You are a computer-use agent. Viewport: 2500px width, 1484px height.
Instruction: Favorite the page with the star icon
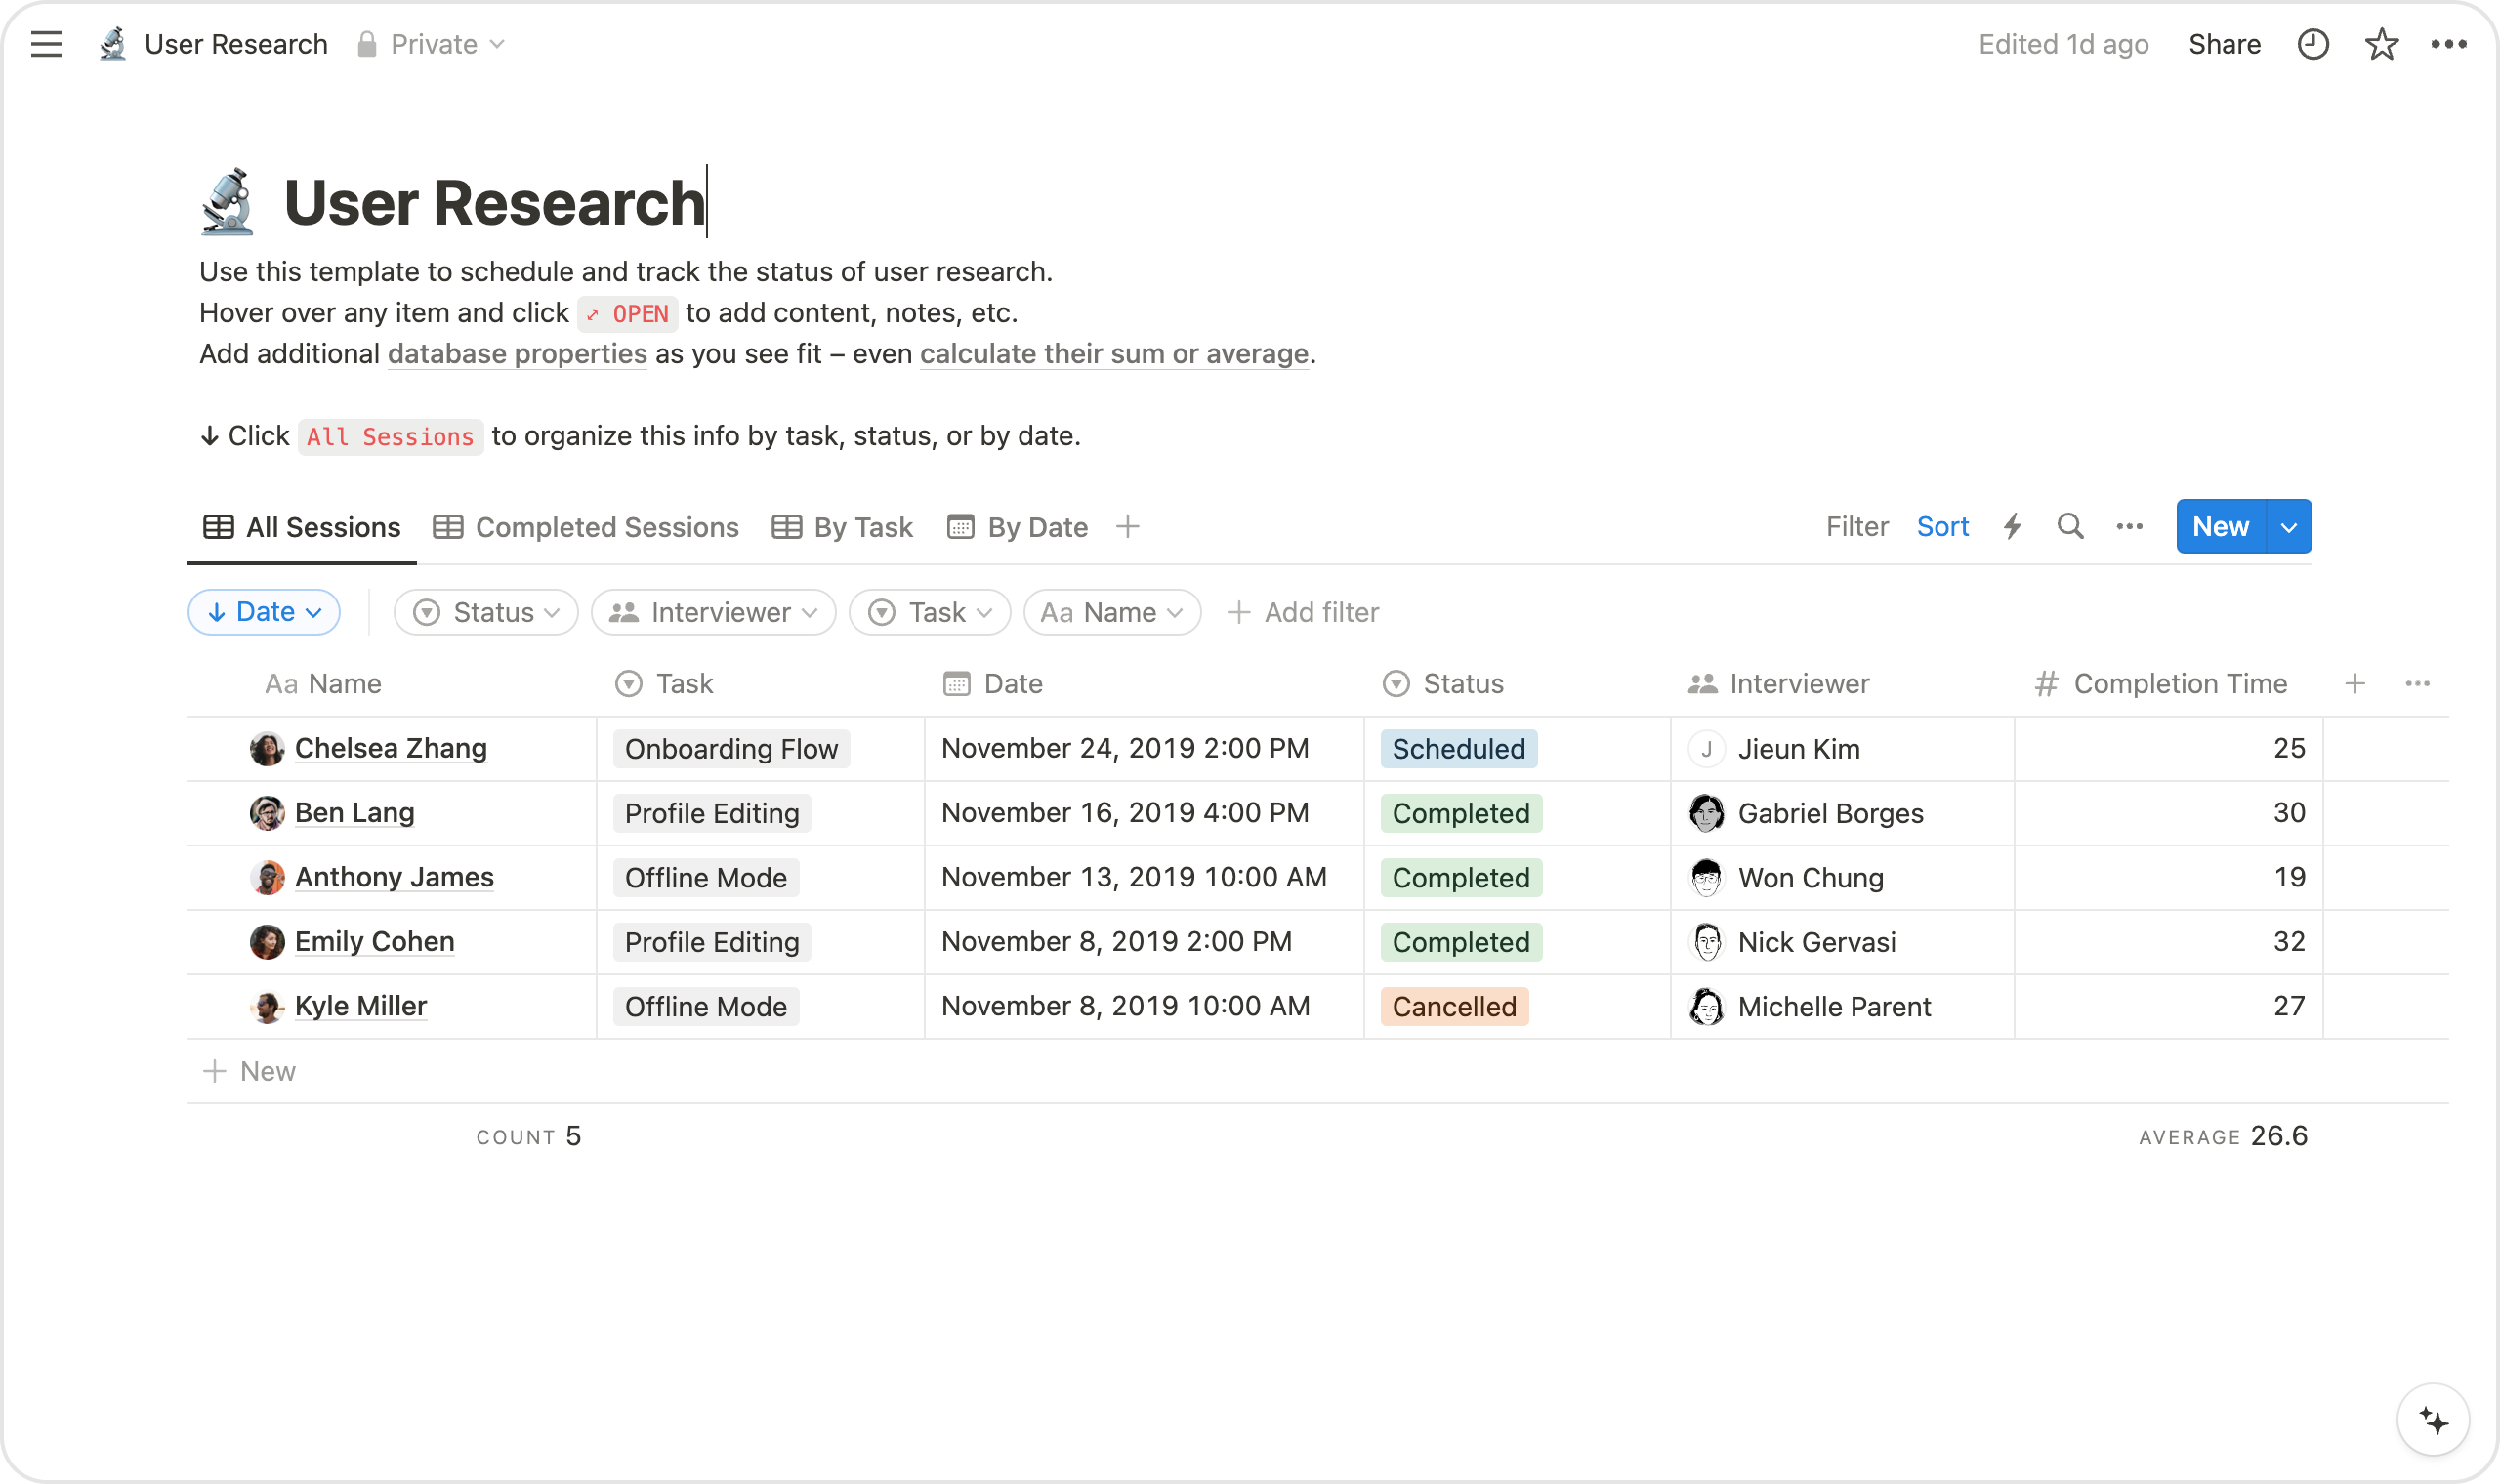(x=2381, y=44)
